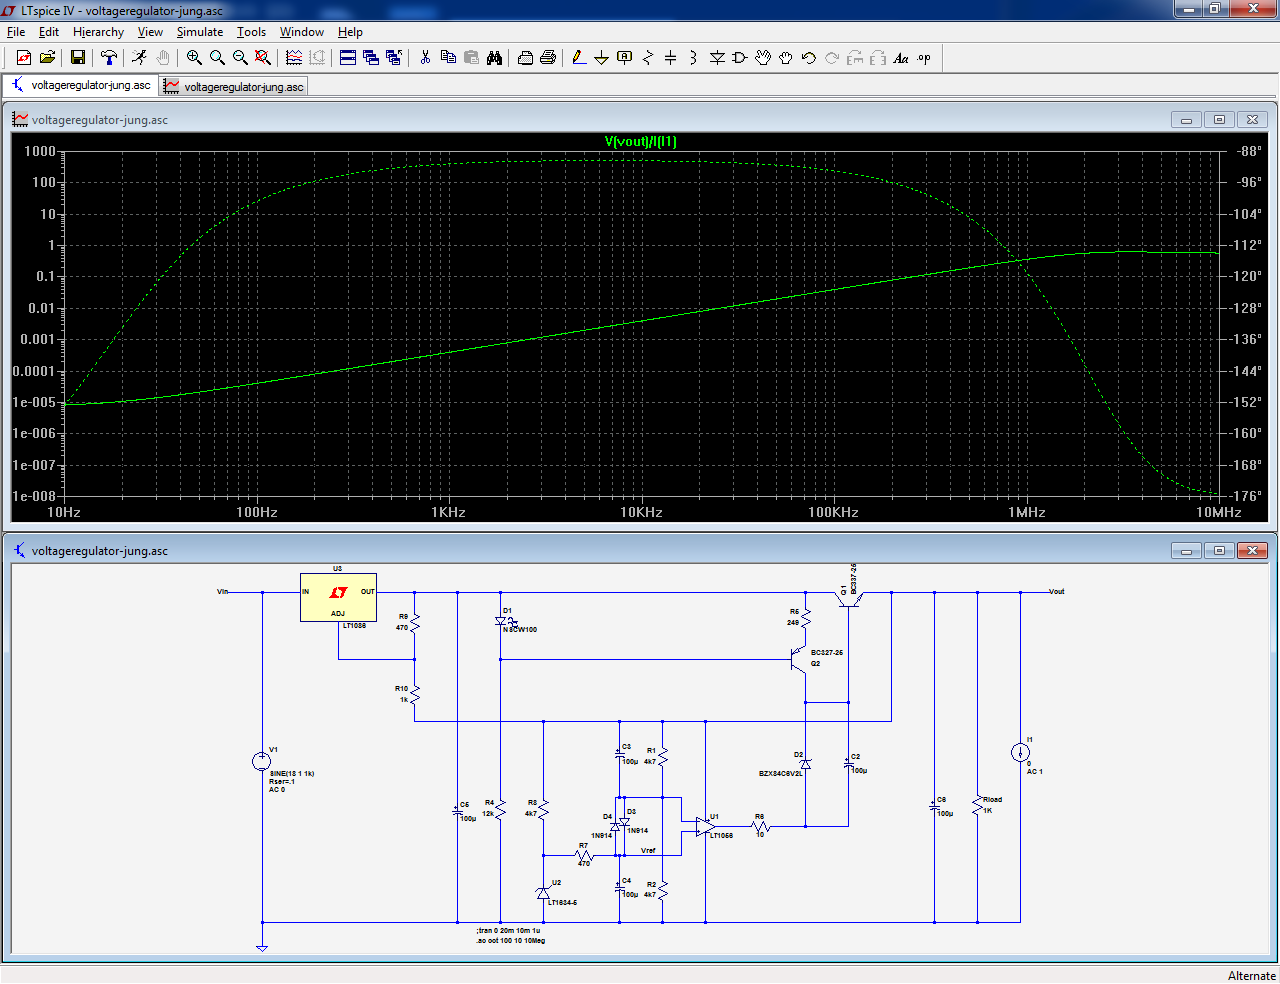Click the 10MHz label on frequency axis
Screen dimensions: 1280x984
1219,512
